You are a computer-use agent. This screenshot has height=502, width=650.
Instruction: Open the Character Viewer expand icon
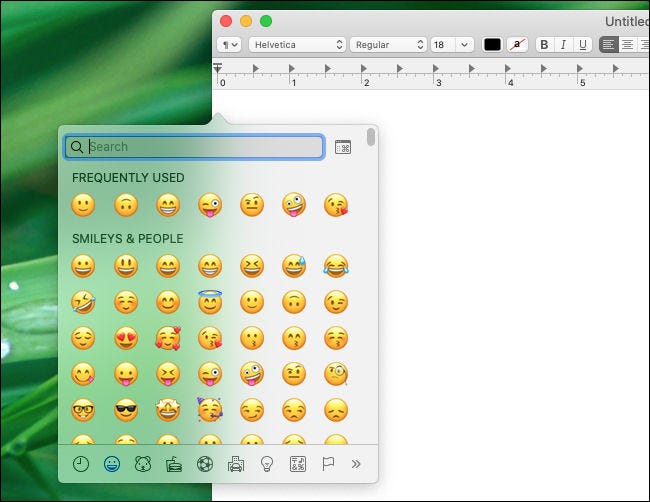343,147
